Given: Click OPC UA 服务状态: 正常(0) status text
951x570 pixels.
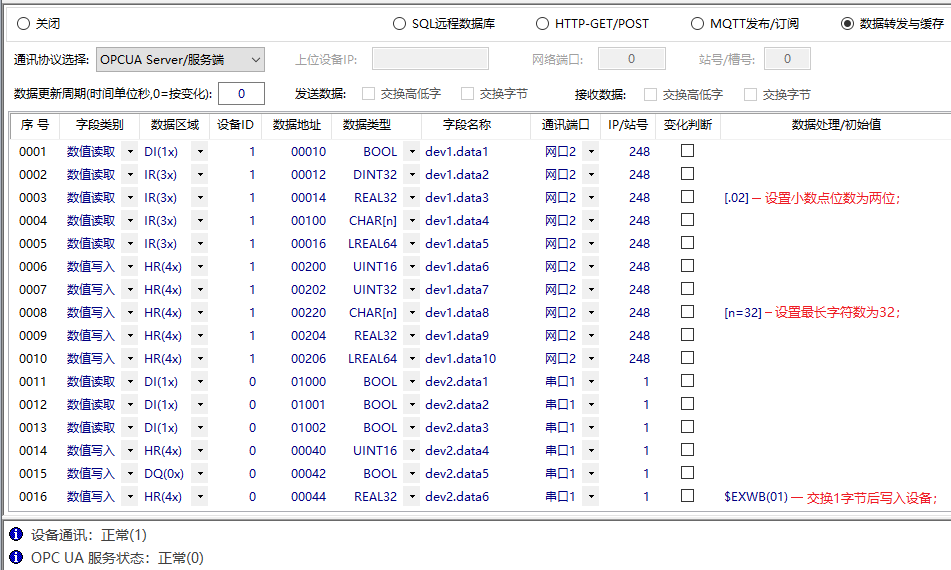Looking at the screenshot, I should (117, 558).
